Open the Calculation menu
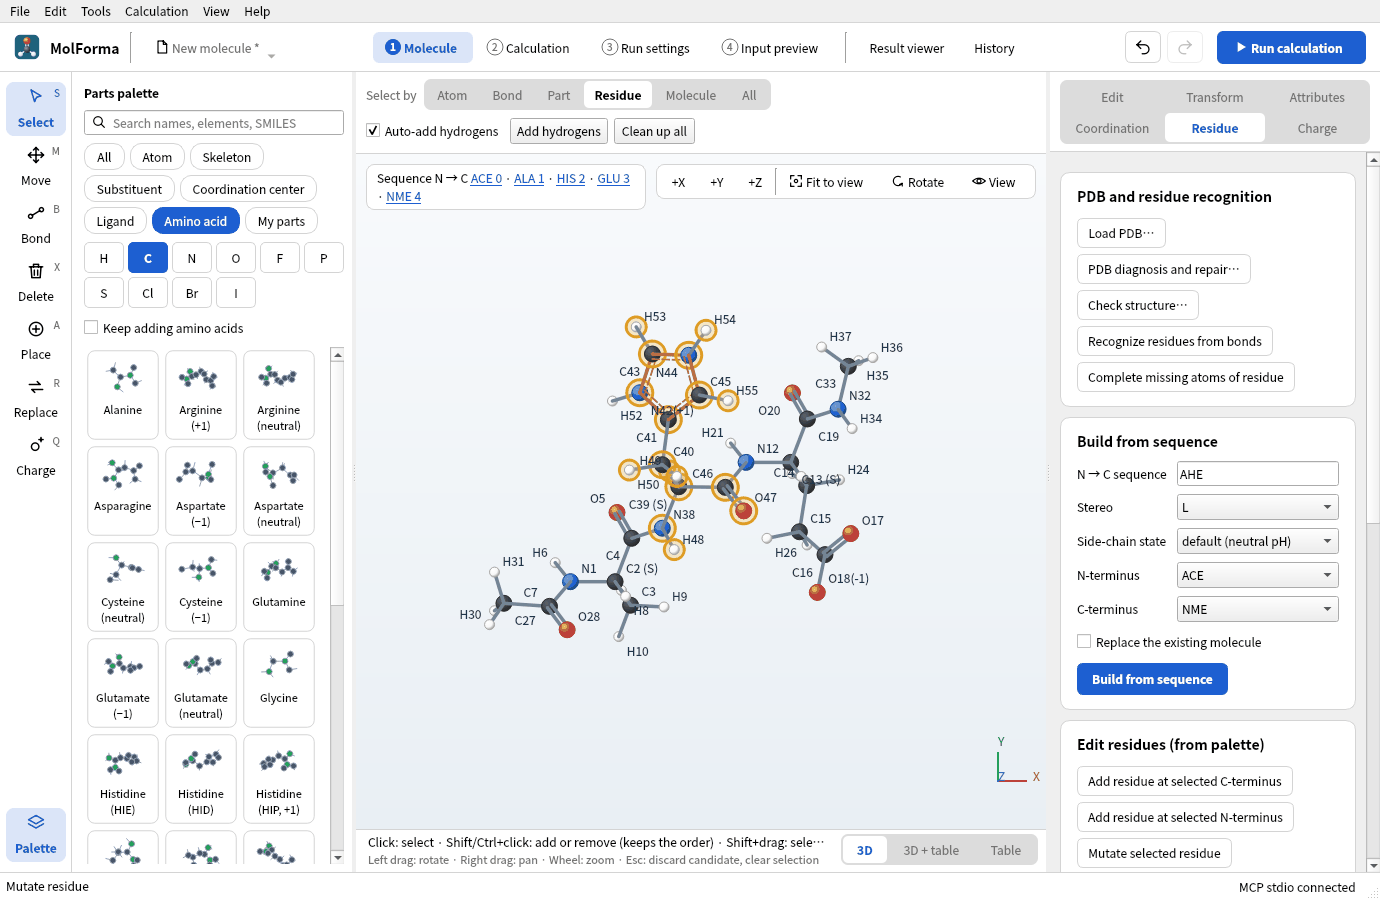 click(156, 11)
